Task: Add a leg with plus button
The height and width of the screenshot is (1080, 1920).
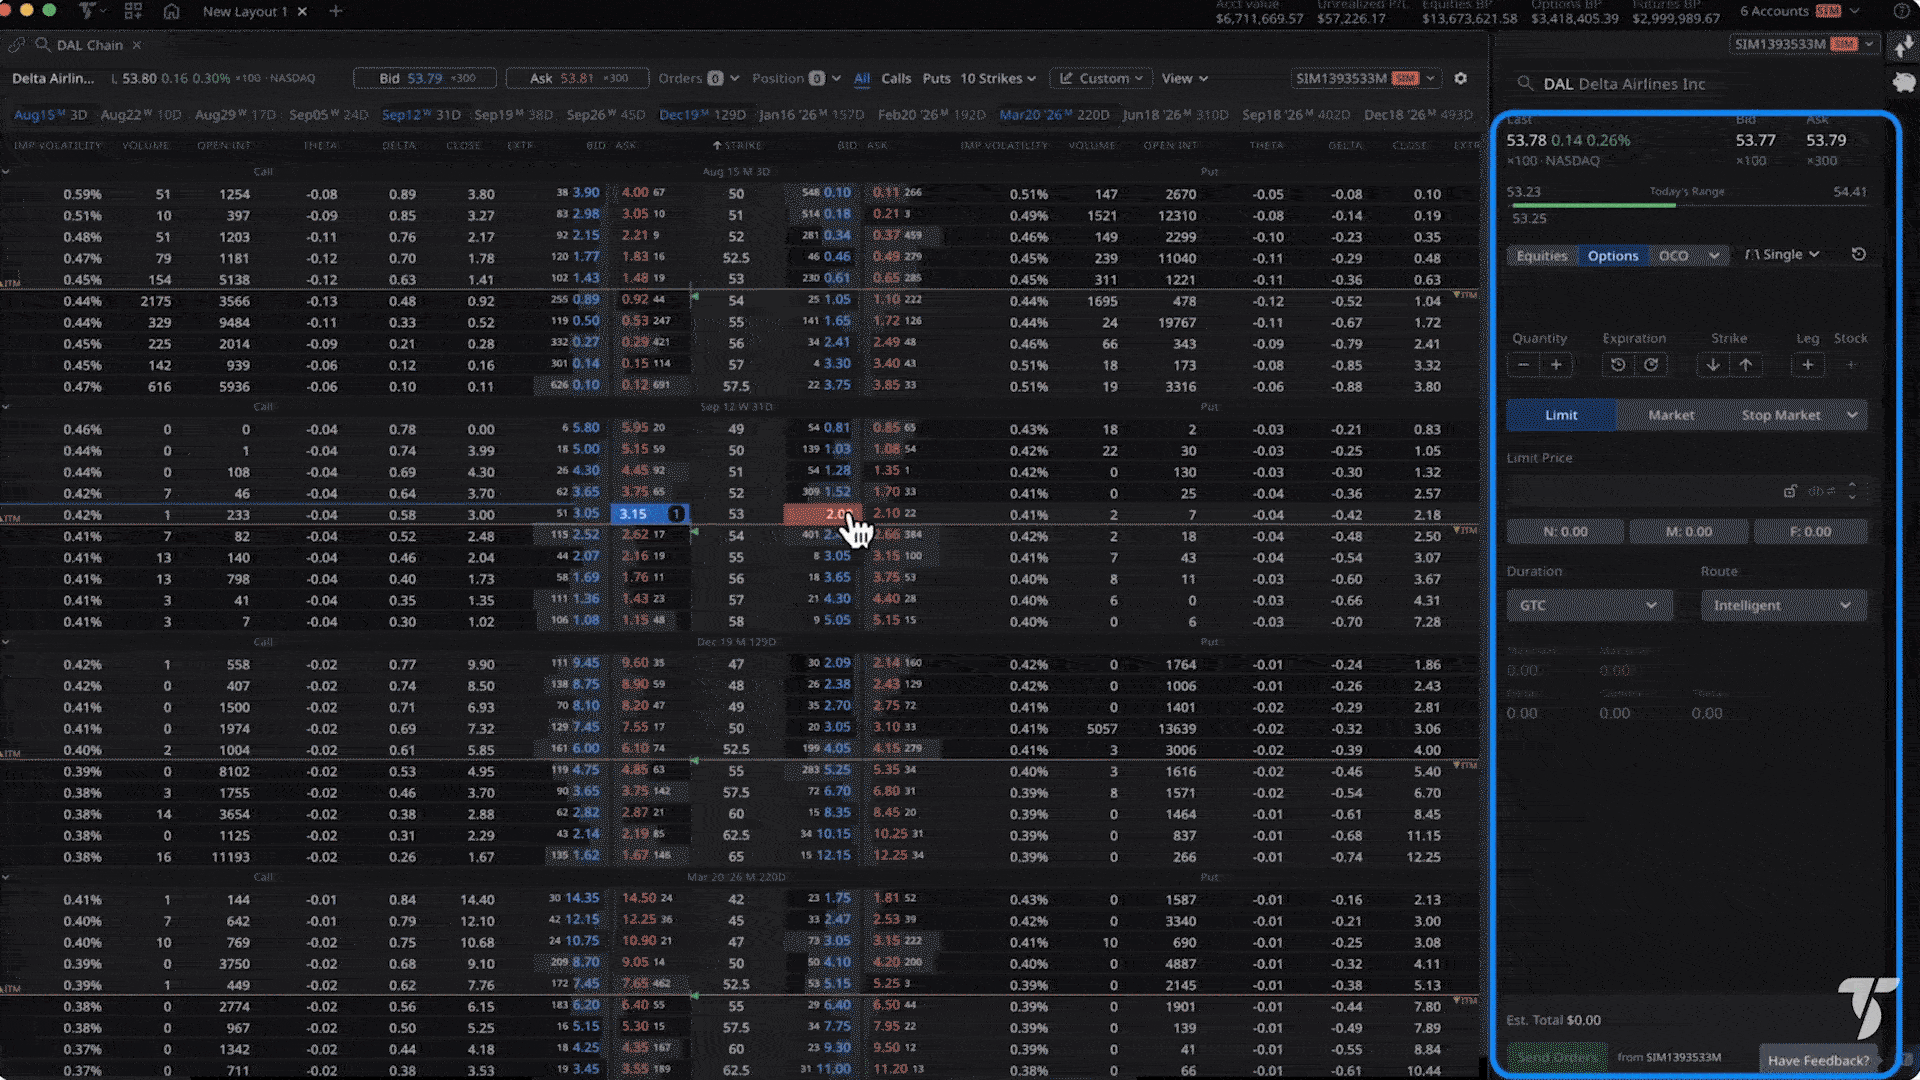Action: (x=1807, y=365)
